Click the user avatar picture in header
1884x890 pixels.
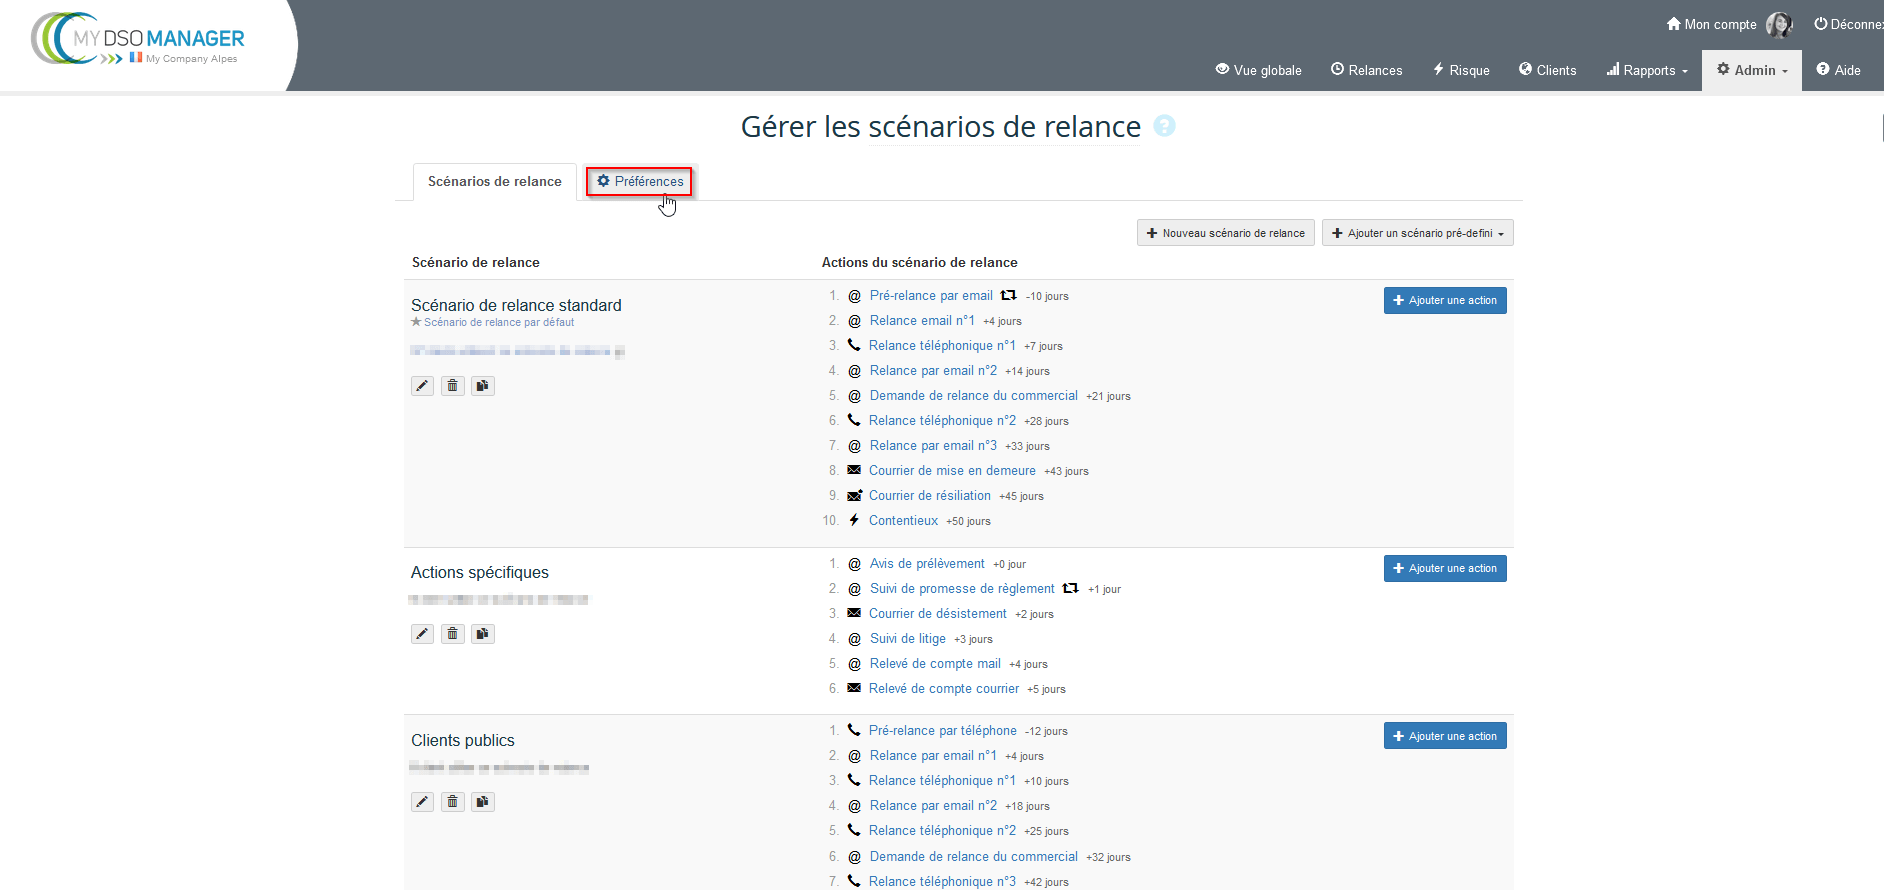[1779, 25]
